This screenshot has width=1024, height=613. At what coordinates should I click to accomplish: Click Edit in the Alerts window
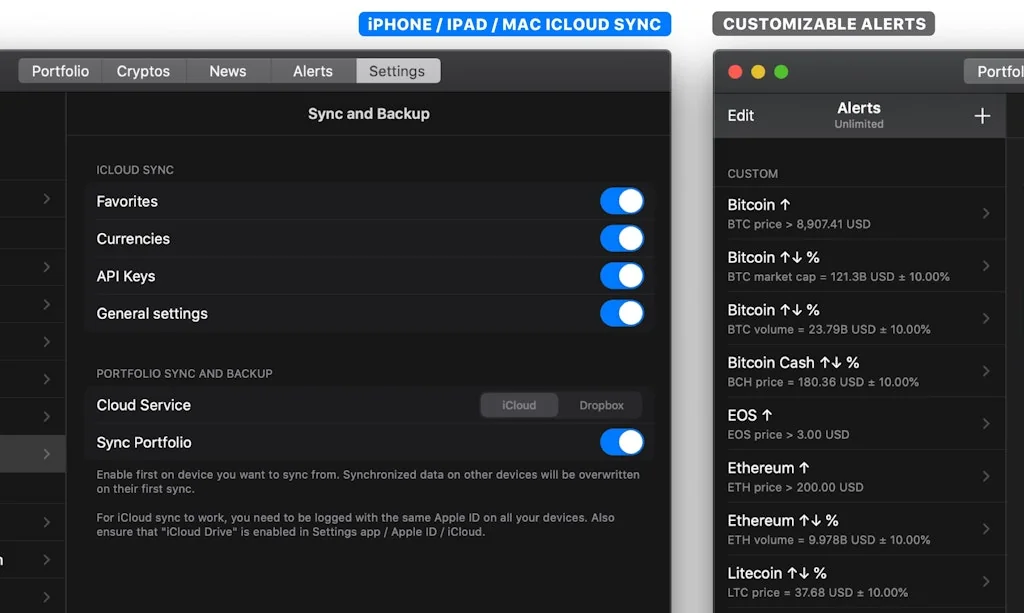click(x=740, y=115)
